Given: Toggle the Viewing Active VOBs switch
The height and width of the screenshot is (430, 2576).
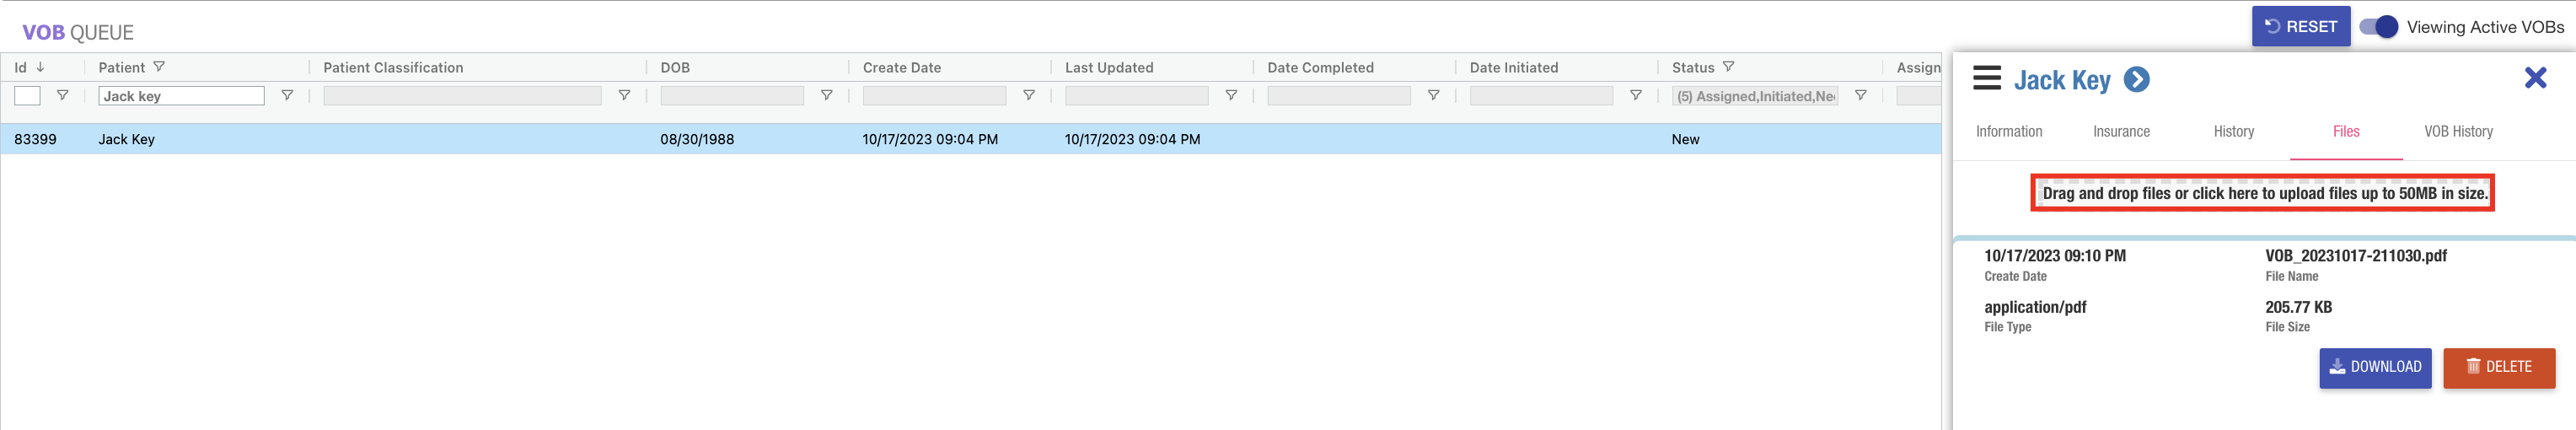Looking at the screenshot, I should point(2377,27).
